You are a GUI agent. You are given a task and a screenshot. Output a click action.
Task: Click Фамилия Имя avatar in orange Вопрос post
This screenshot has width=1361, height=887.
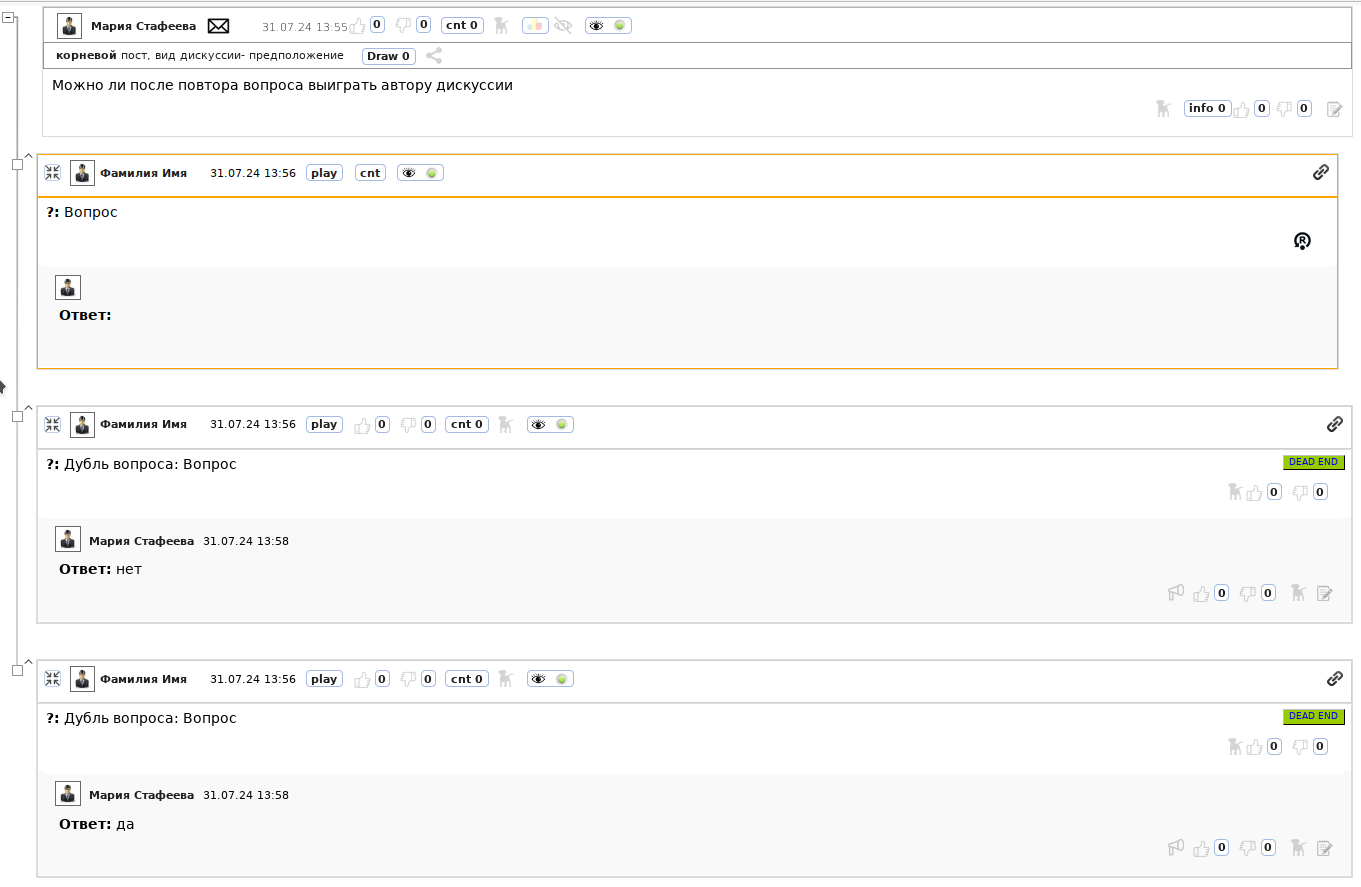coord(82,173)
